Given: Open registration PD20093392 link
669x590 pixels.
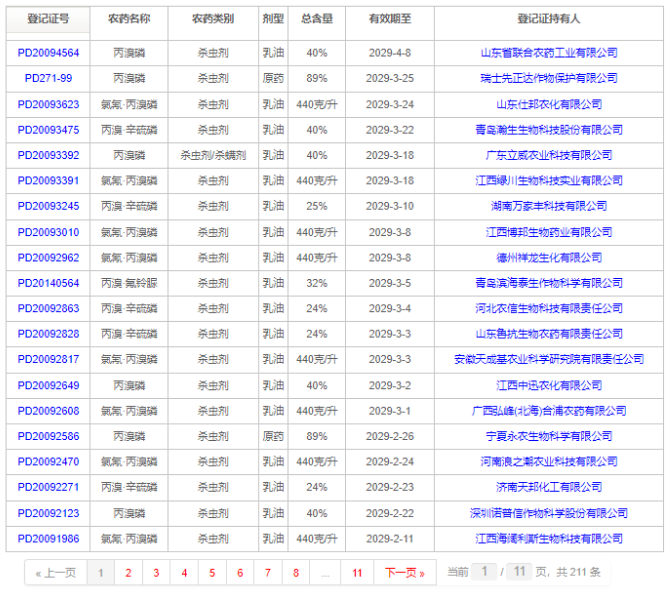Looking at the screenshot, I should point(48,155).
